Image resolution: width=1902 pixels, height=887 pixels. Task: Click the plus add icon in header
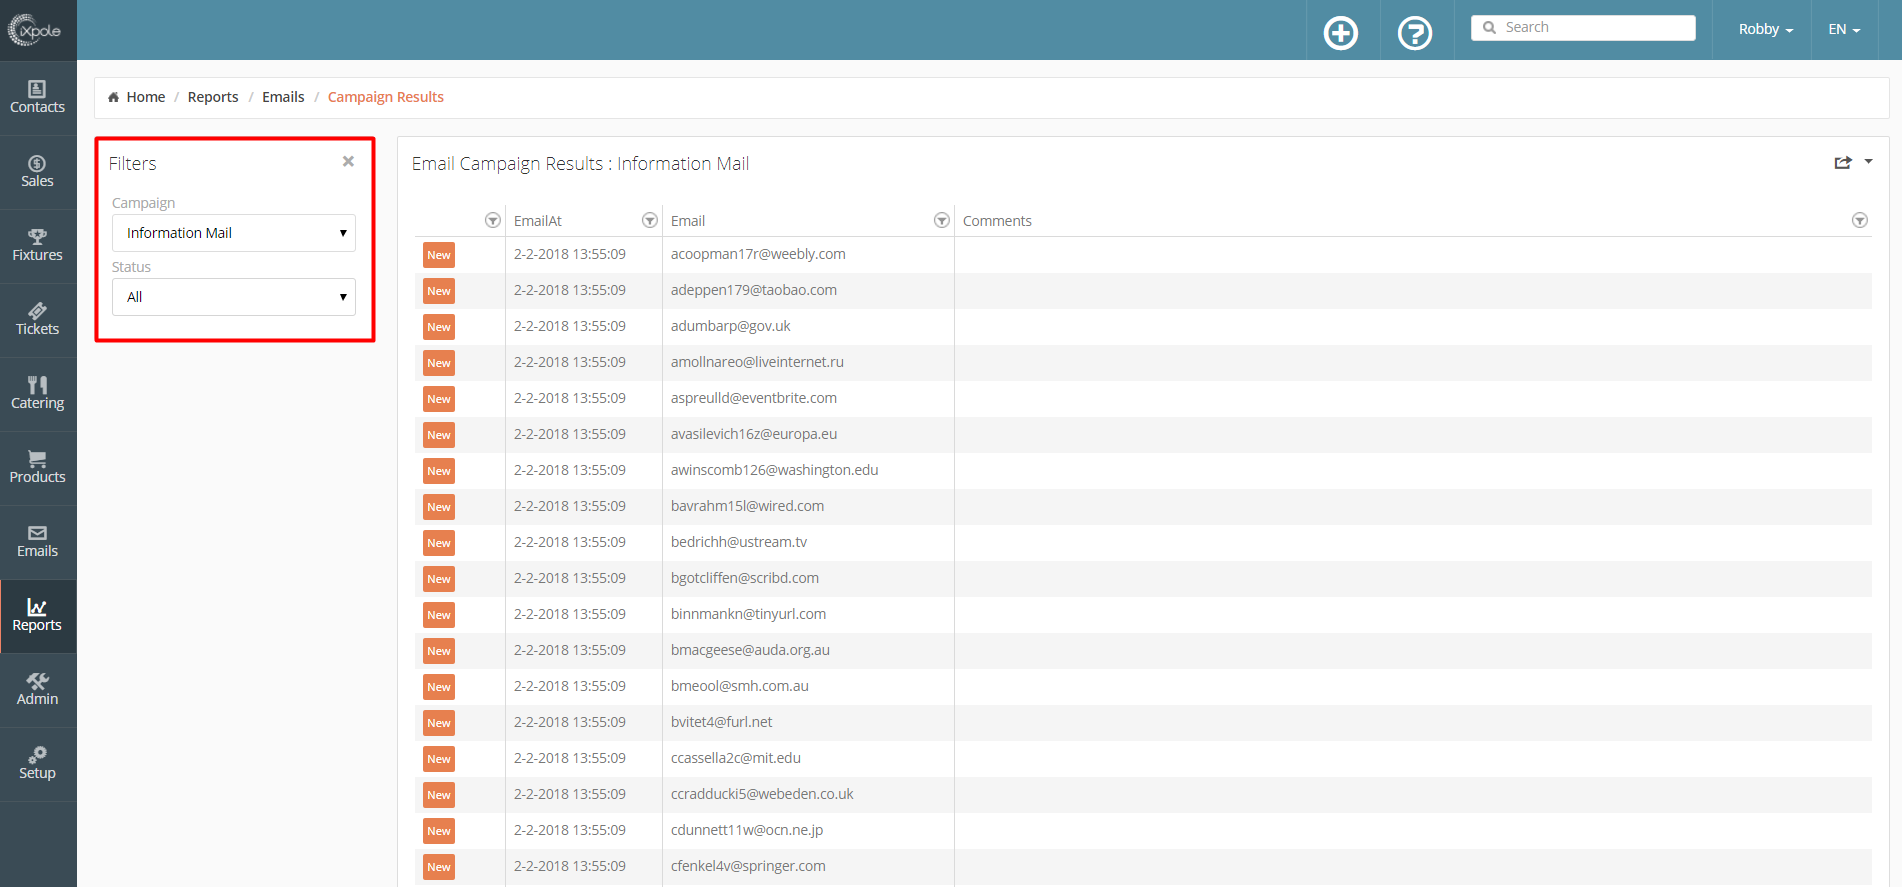point(1341,33)
